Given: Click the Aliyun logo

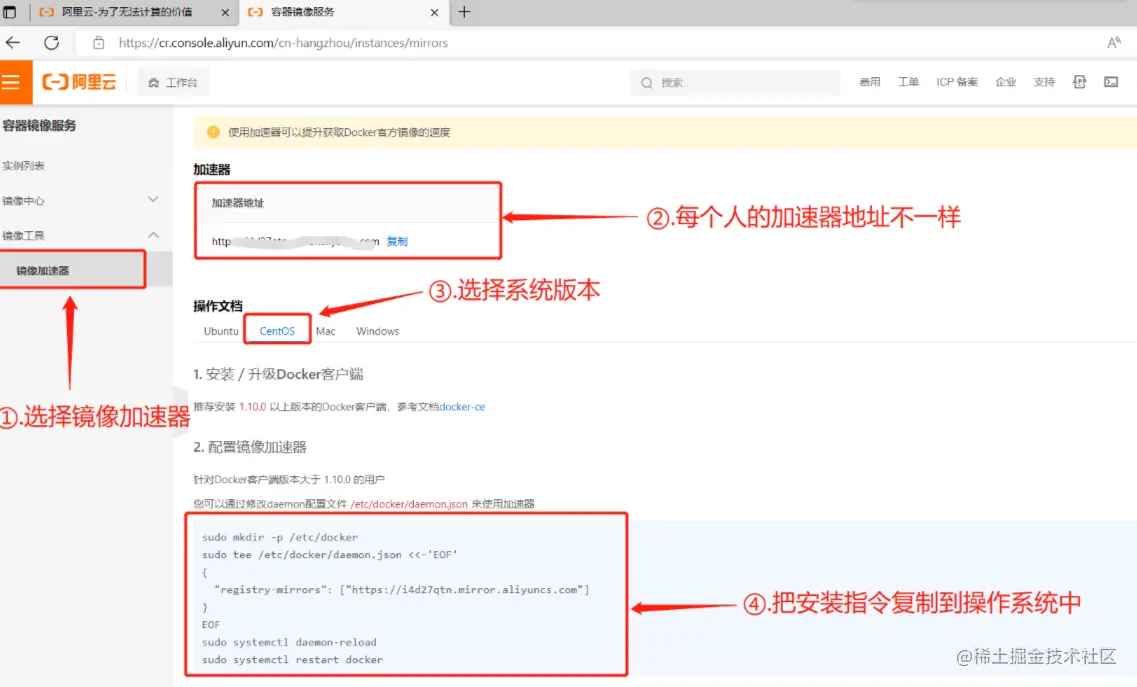Looking at the screenshot, I should (79, 82).
